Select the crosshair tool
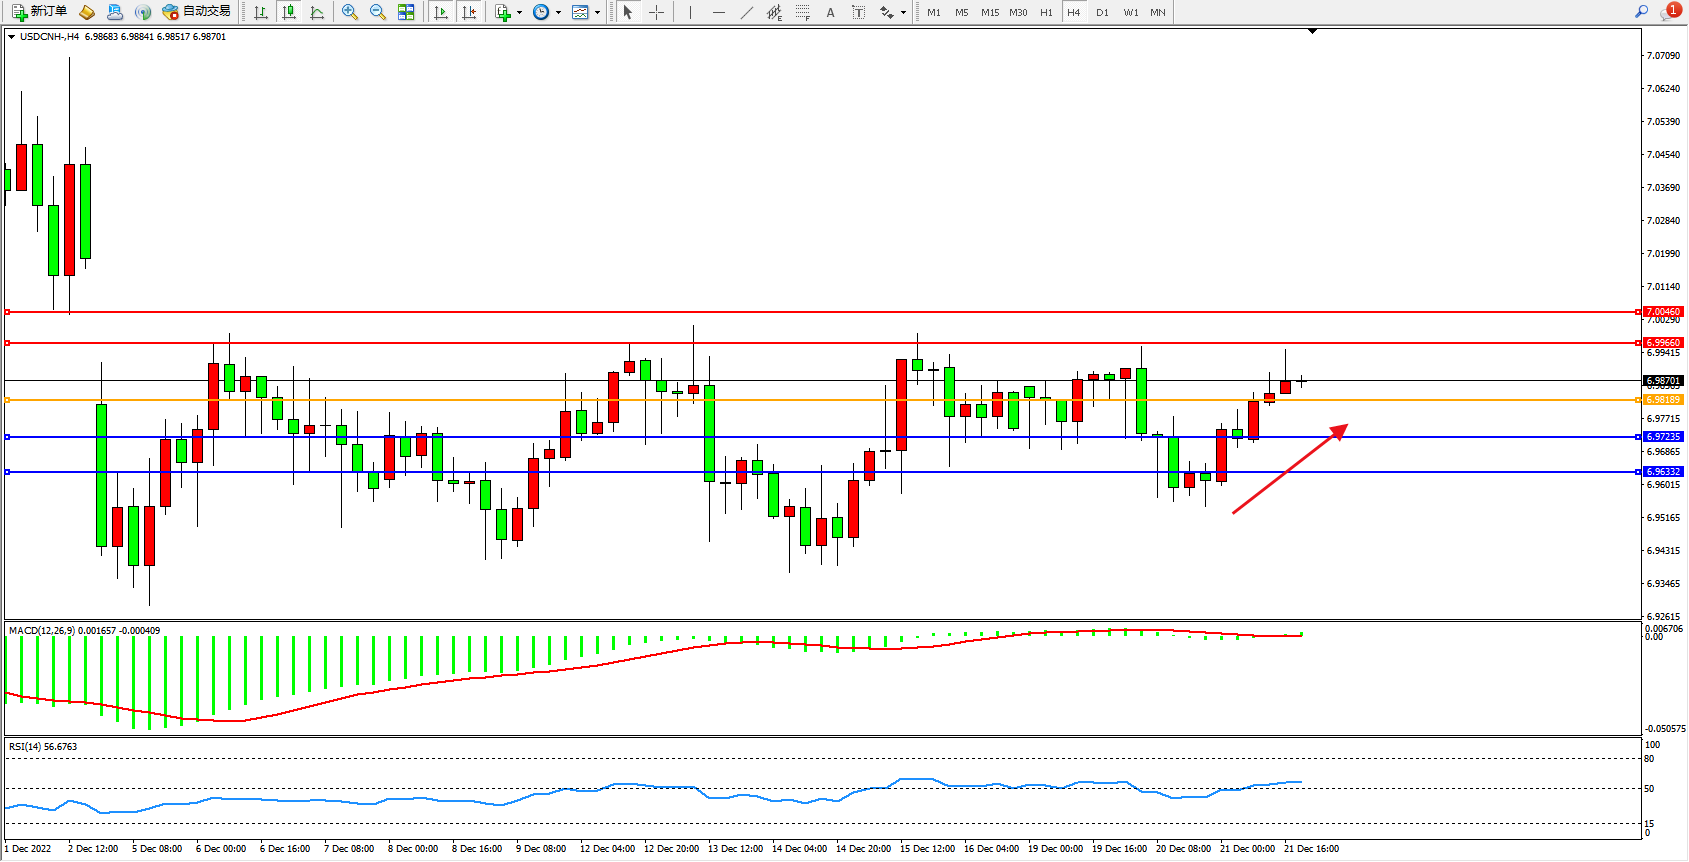This screenshot has width=1689, height=862. coord(657,12)
